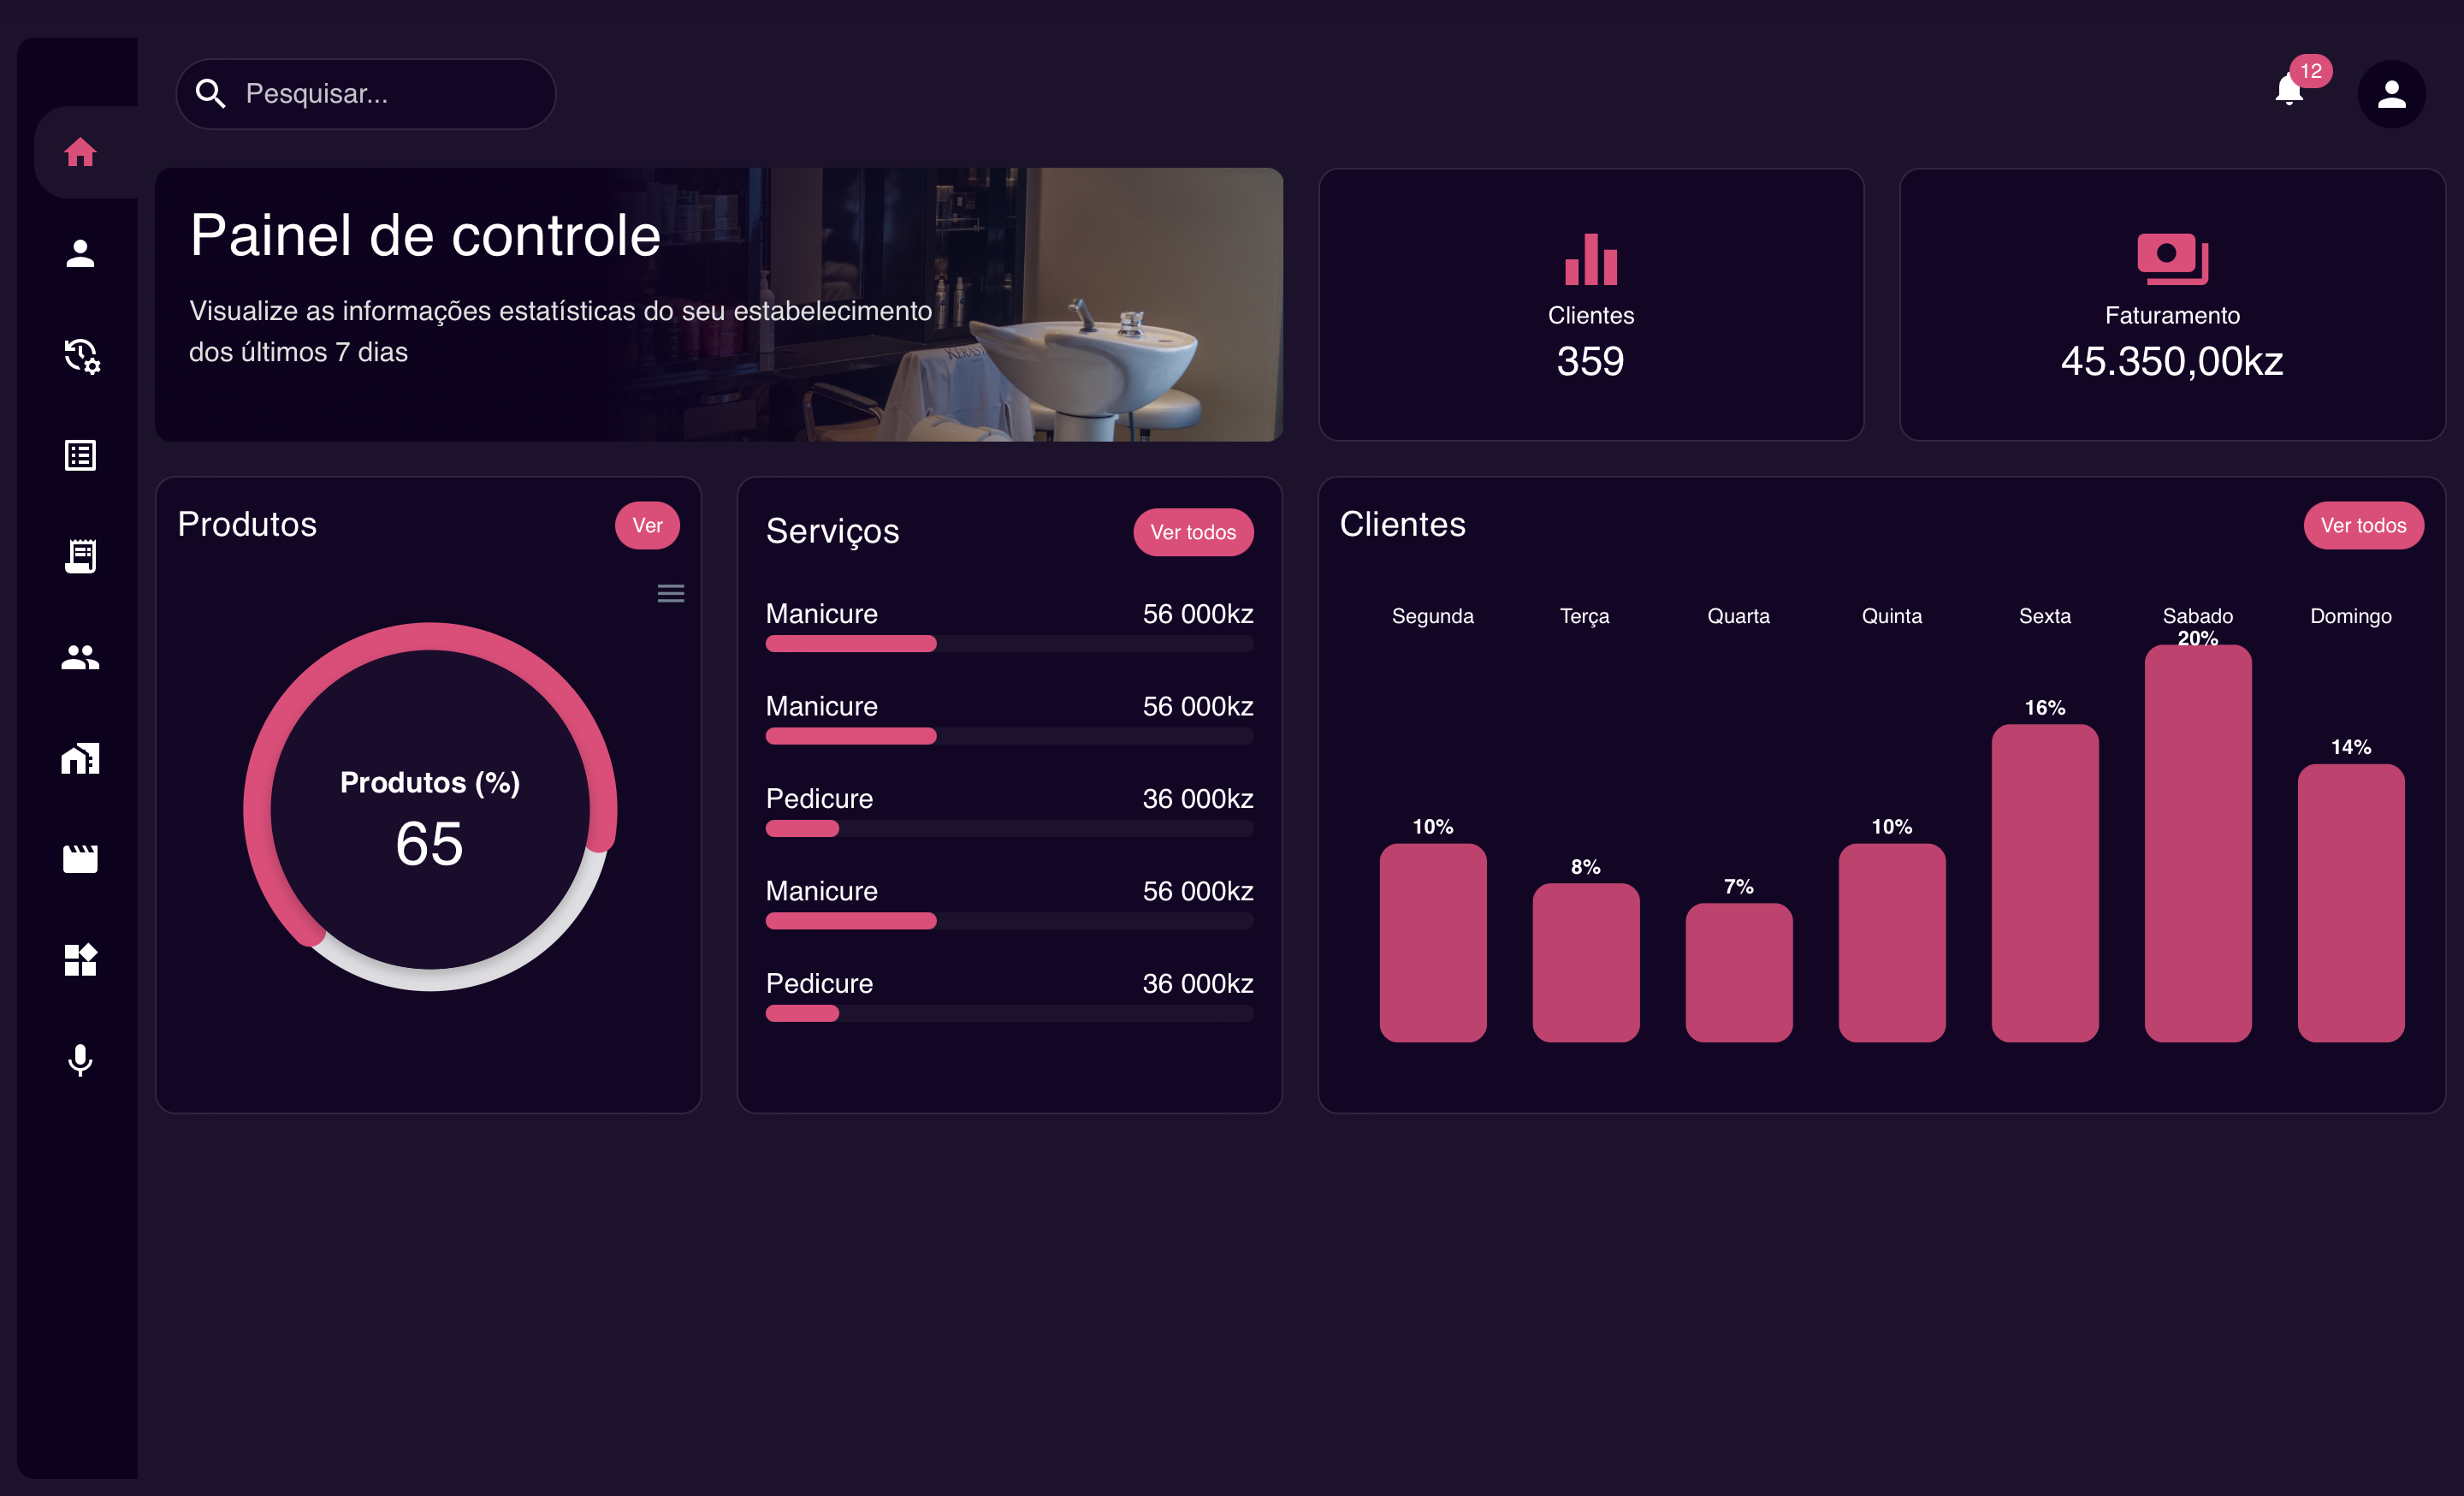
Task: Click the Ver button in Produtos
Action: click(x=647, y=525)
